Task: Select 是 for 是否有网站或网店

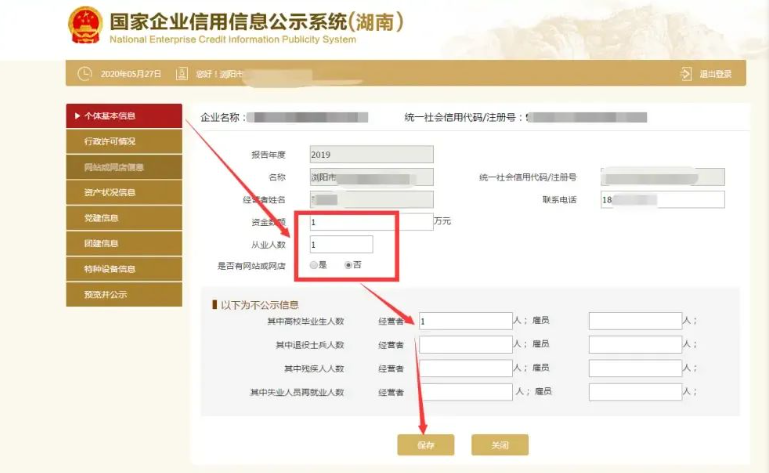Action: [314, 266]
